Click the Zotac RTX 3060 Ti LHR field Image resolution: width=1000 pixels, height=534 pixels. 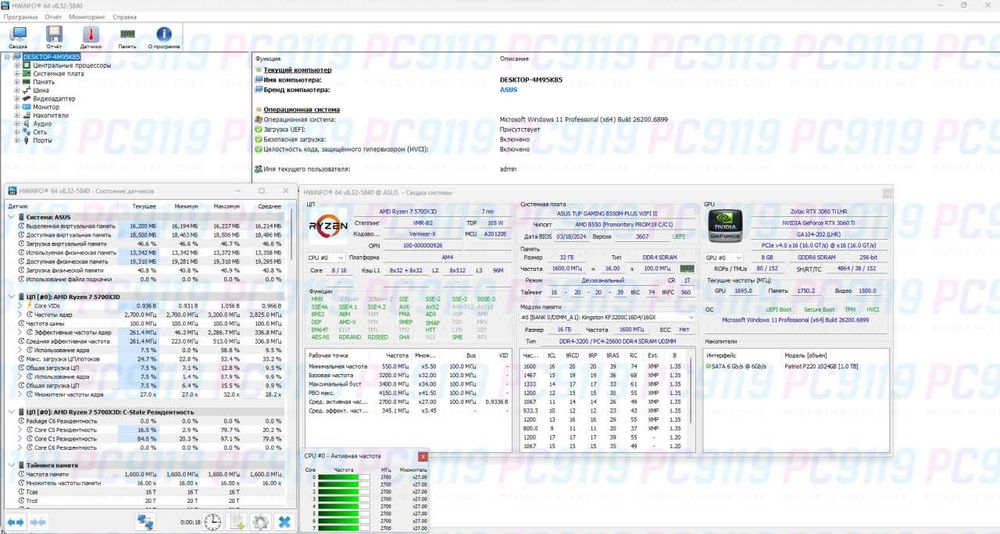[x=818, y=211]
